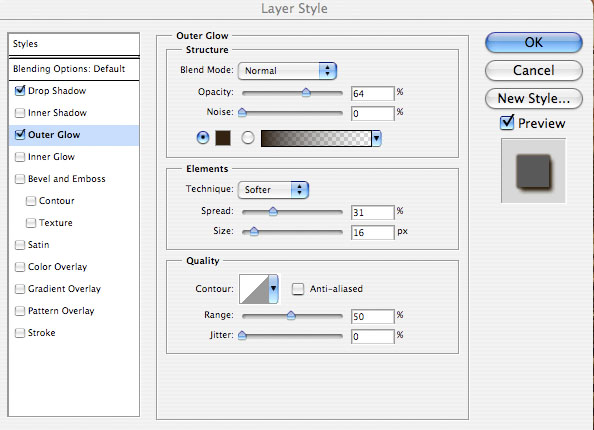Enable the Inner Shadow checkbox

[20, 113]
